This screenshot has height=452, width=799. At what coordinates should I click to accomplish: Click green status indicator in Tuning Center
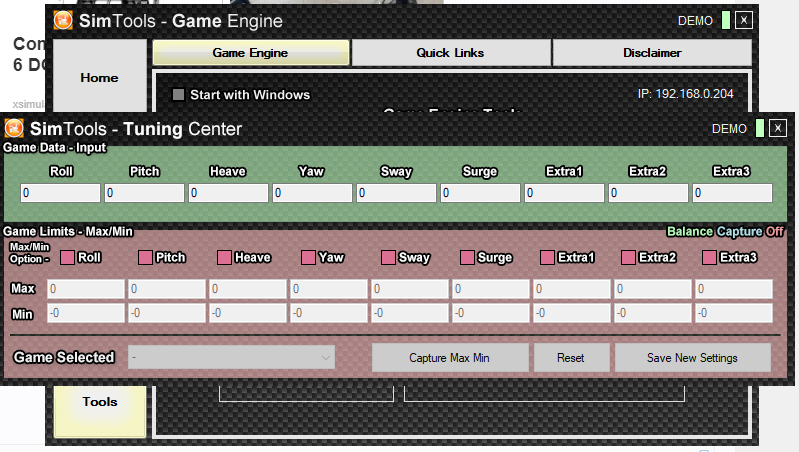click(x=760, y=128)
